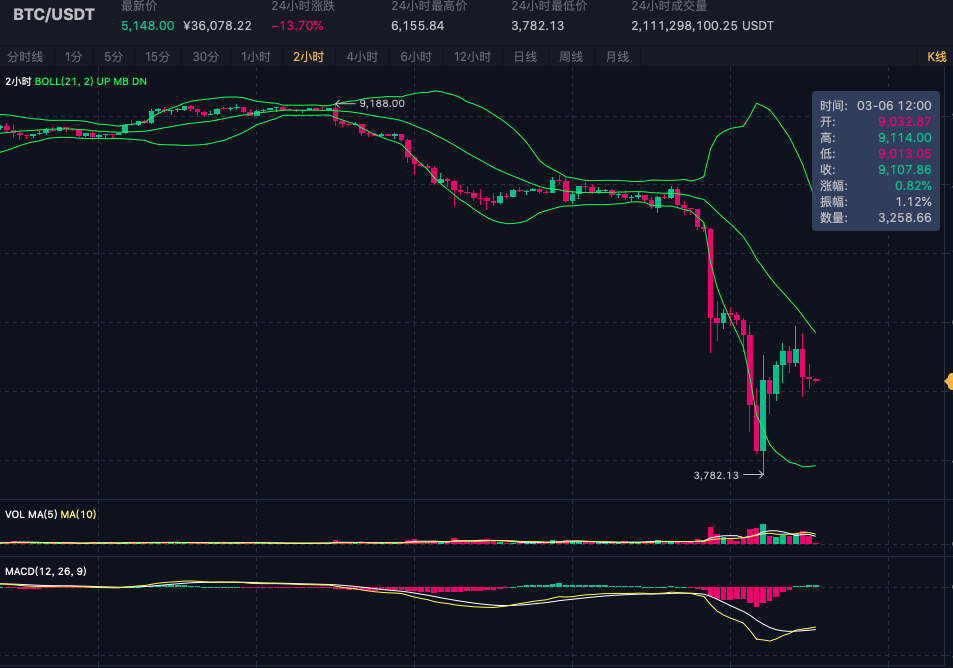The image size is (953, 668).
Task: Click the tooltip 数量 value 3,258.66
Action: 904,218
